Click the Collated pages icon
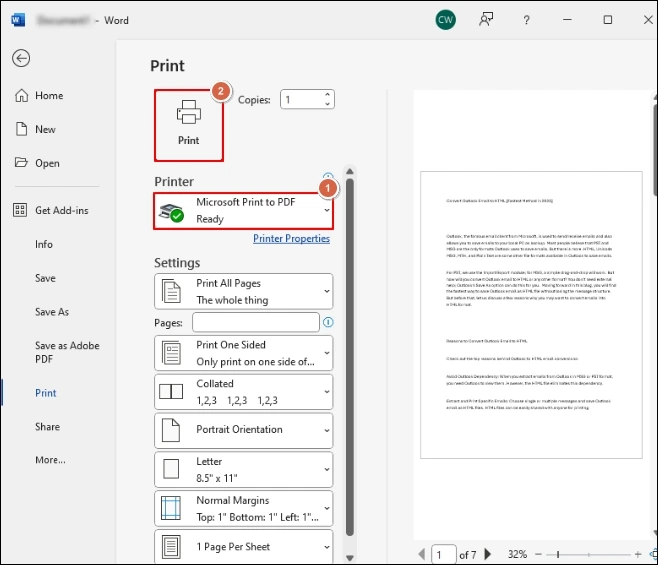Screen dimensions: 658x565 point(171,392)
